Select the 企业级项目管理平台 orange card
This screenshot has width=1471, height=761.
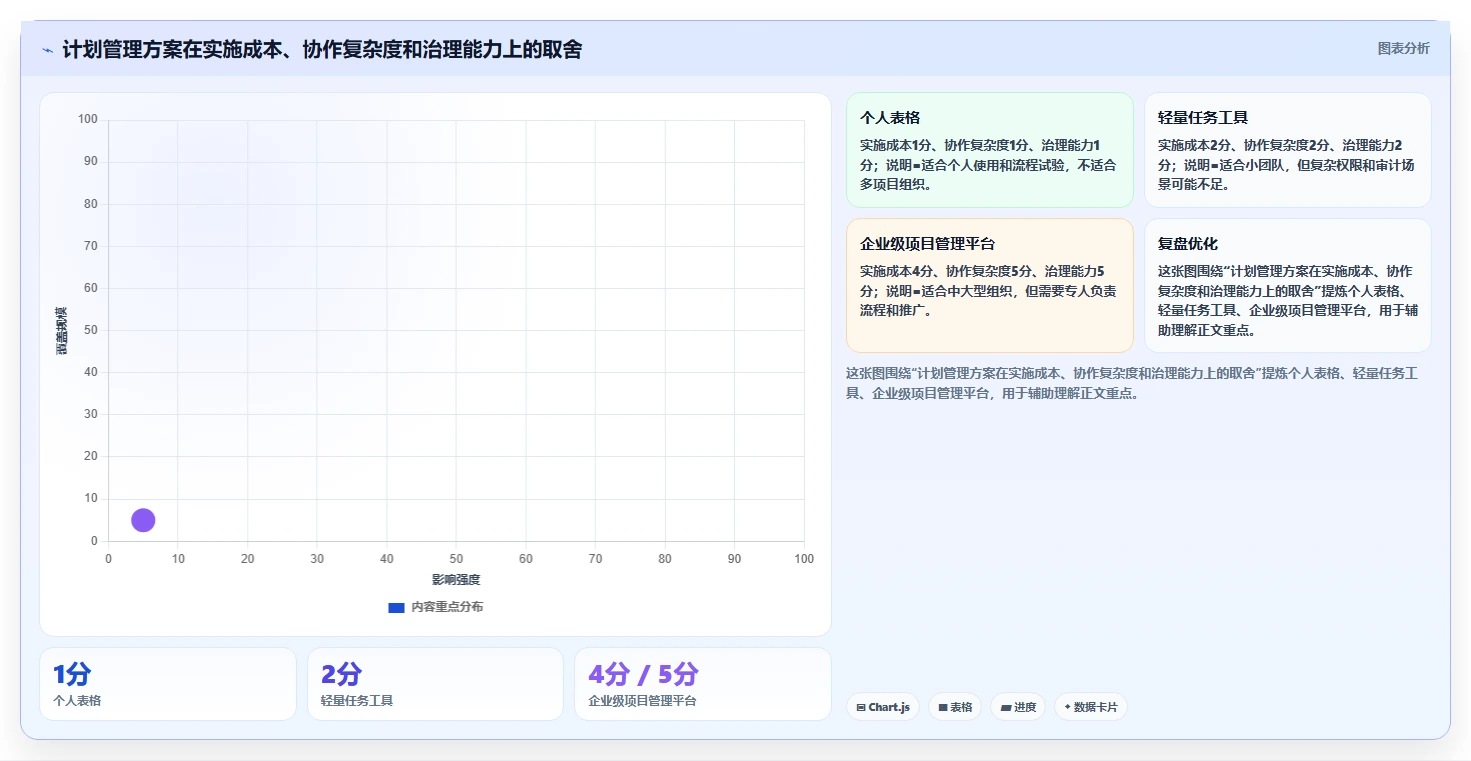pos(989,286)
